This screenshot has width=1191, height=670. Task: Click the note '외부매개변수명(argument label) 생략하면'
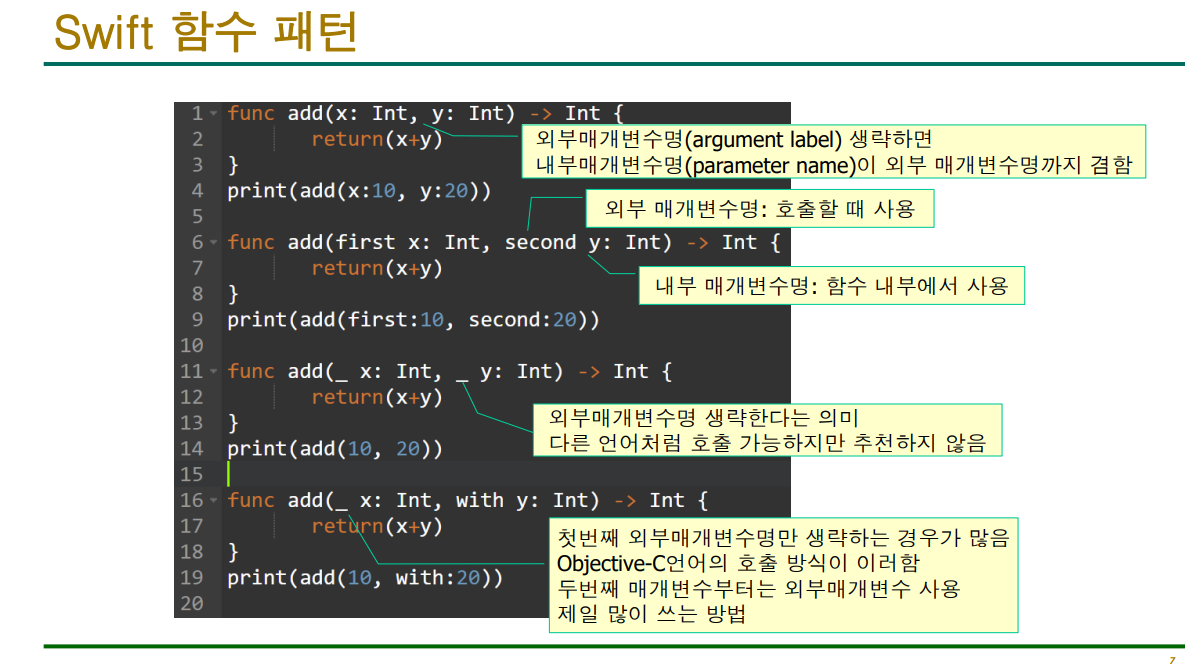coord(734,140)
